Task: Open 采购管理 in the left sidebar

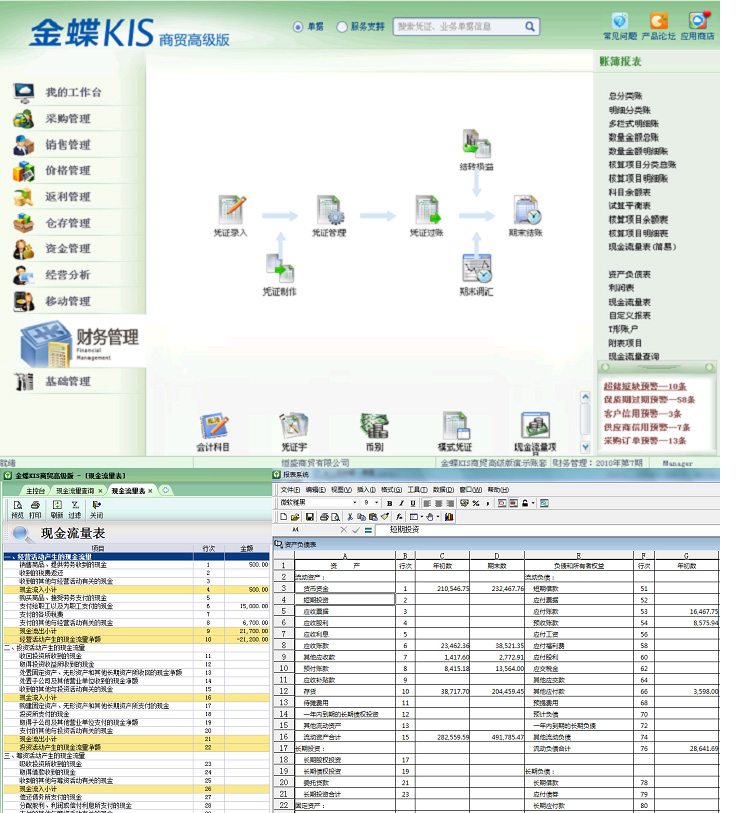Action: [x=68, y=119]
